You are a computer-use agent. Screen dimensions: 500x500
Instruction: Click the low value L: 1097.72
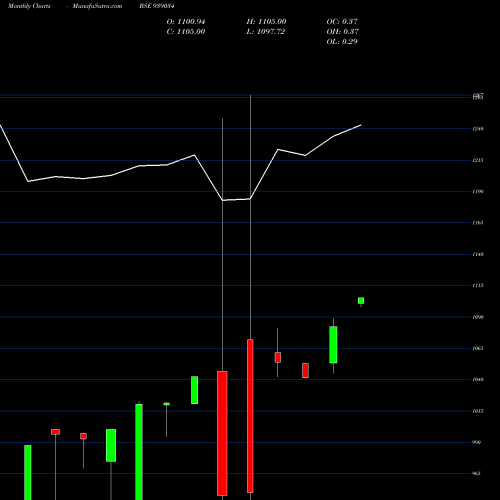[266, 32]
